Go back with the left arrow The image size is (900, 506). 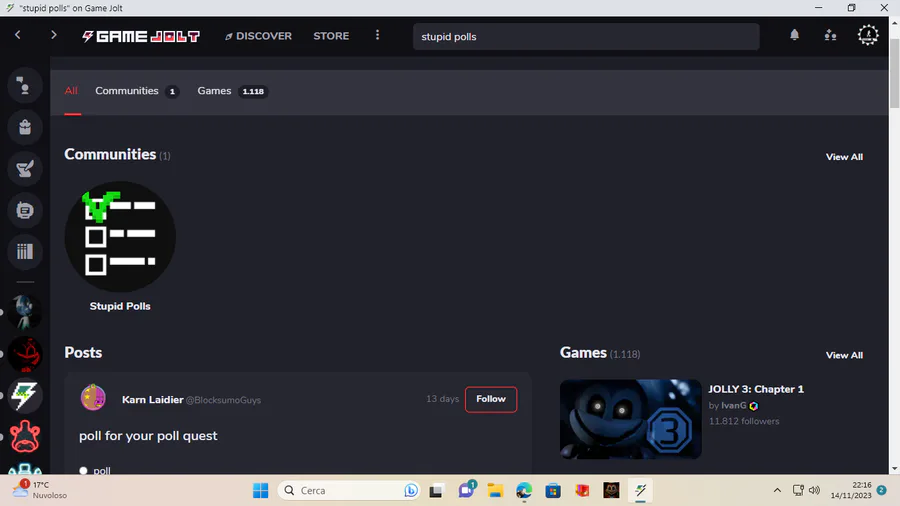(18, 35)
